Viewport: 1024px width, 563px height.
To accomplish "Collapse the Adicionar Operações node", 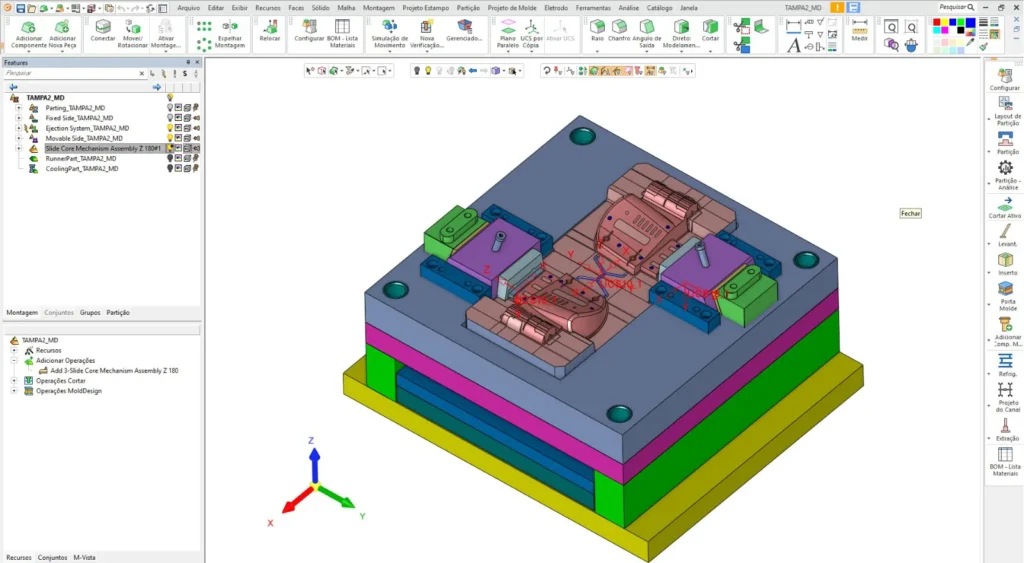I will (x=14, y=361).
